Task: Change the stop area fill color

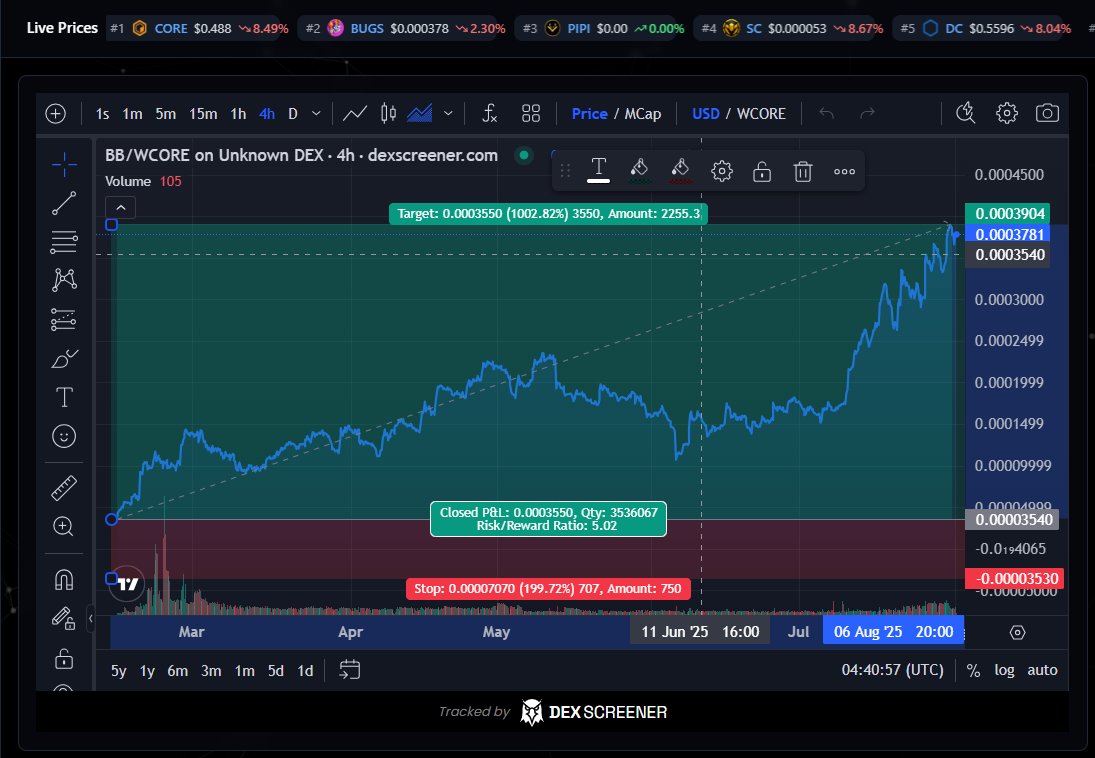Action: (680, 170)
